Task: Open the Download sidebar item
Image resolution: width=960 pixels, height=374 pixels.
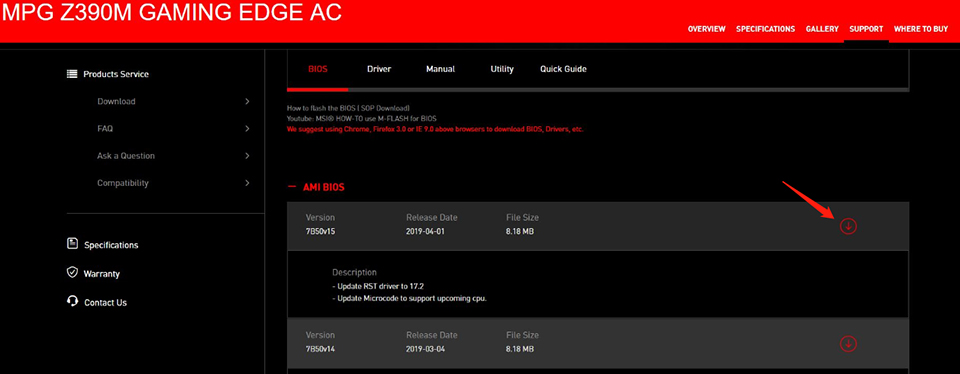Action: [116, 102]
